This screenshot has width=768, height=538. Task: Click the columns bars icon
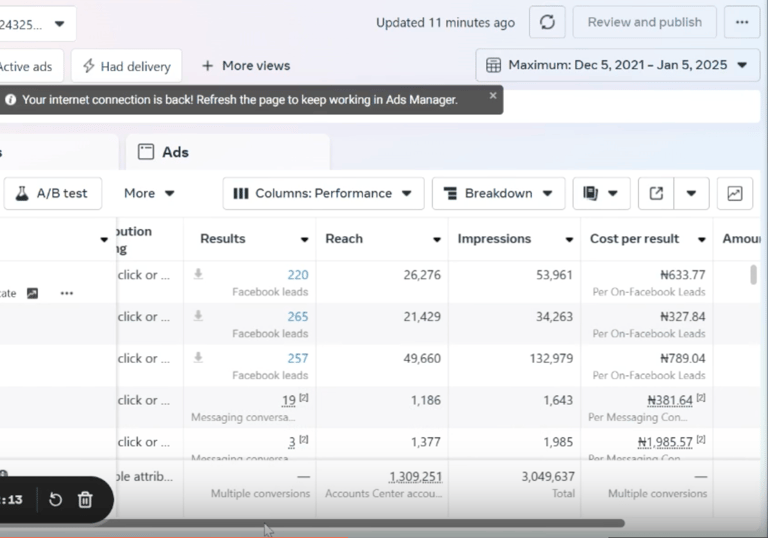coord(240,194)
